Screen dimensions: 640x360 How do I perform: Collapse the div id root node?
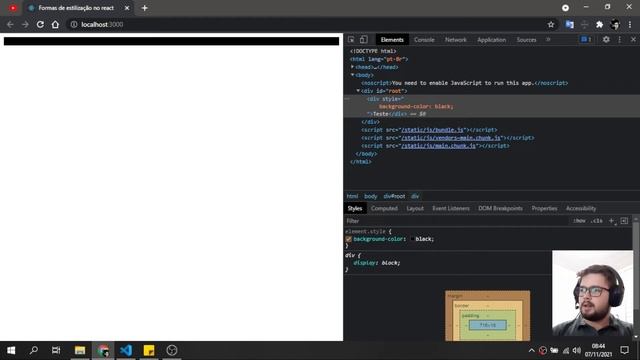point(358,91)
